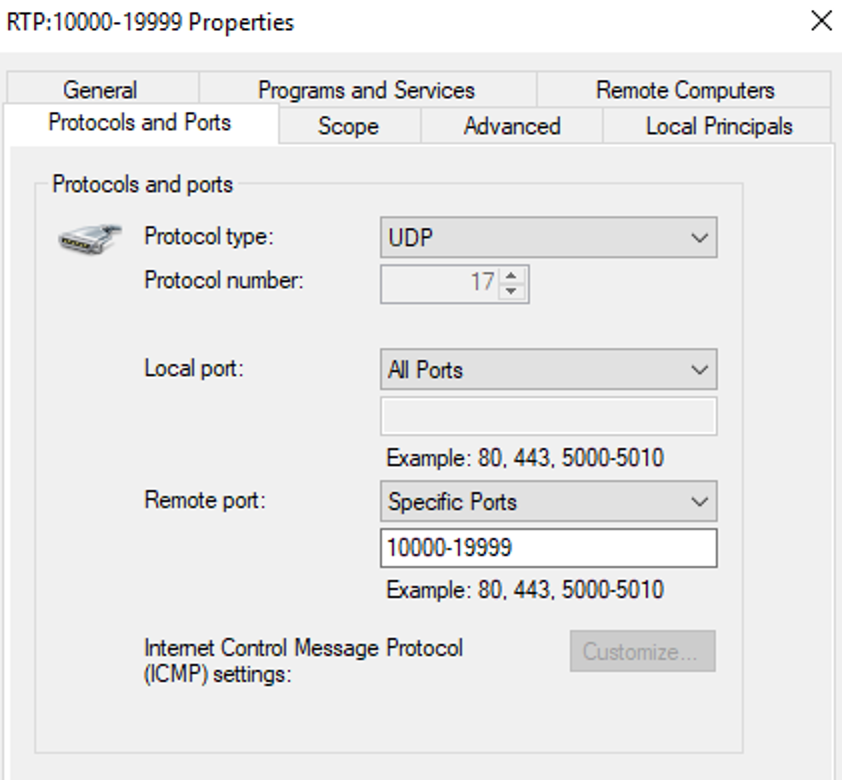Expand the Local port All Ports dropdown
The width and height of the screenshot is (842, 780).
tap(548, 369)
